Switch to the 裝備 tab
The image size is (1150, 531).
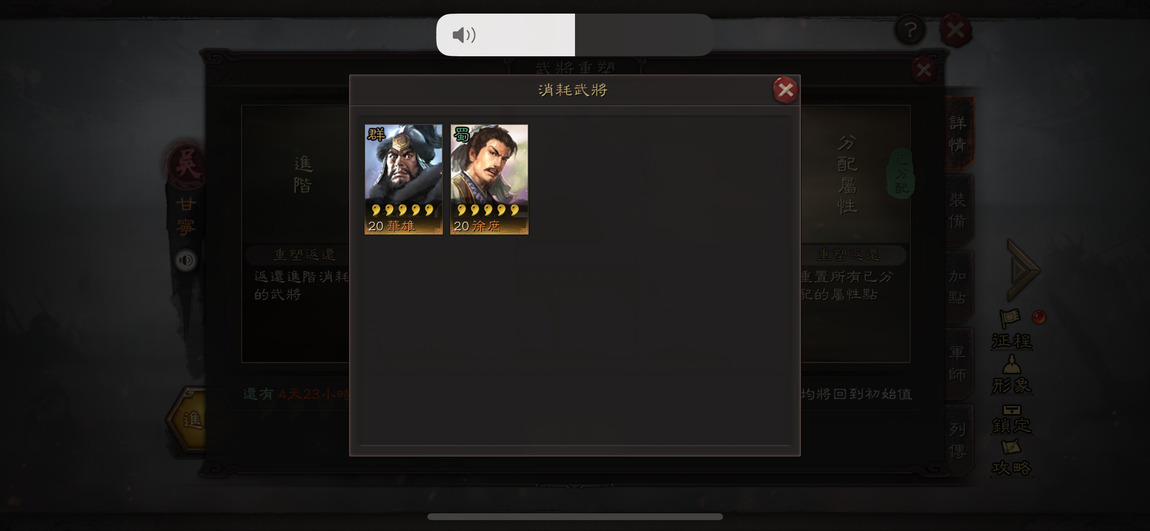(x=959, y=210)
